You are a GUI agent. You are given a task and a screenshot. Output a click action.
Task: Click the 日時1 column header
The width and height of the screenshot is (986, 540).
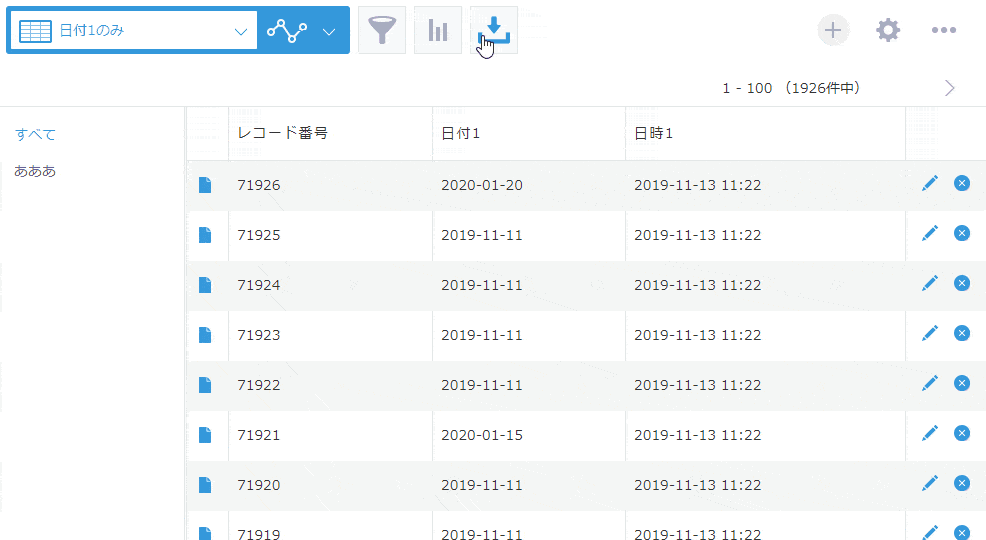coord(653,133)
